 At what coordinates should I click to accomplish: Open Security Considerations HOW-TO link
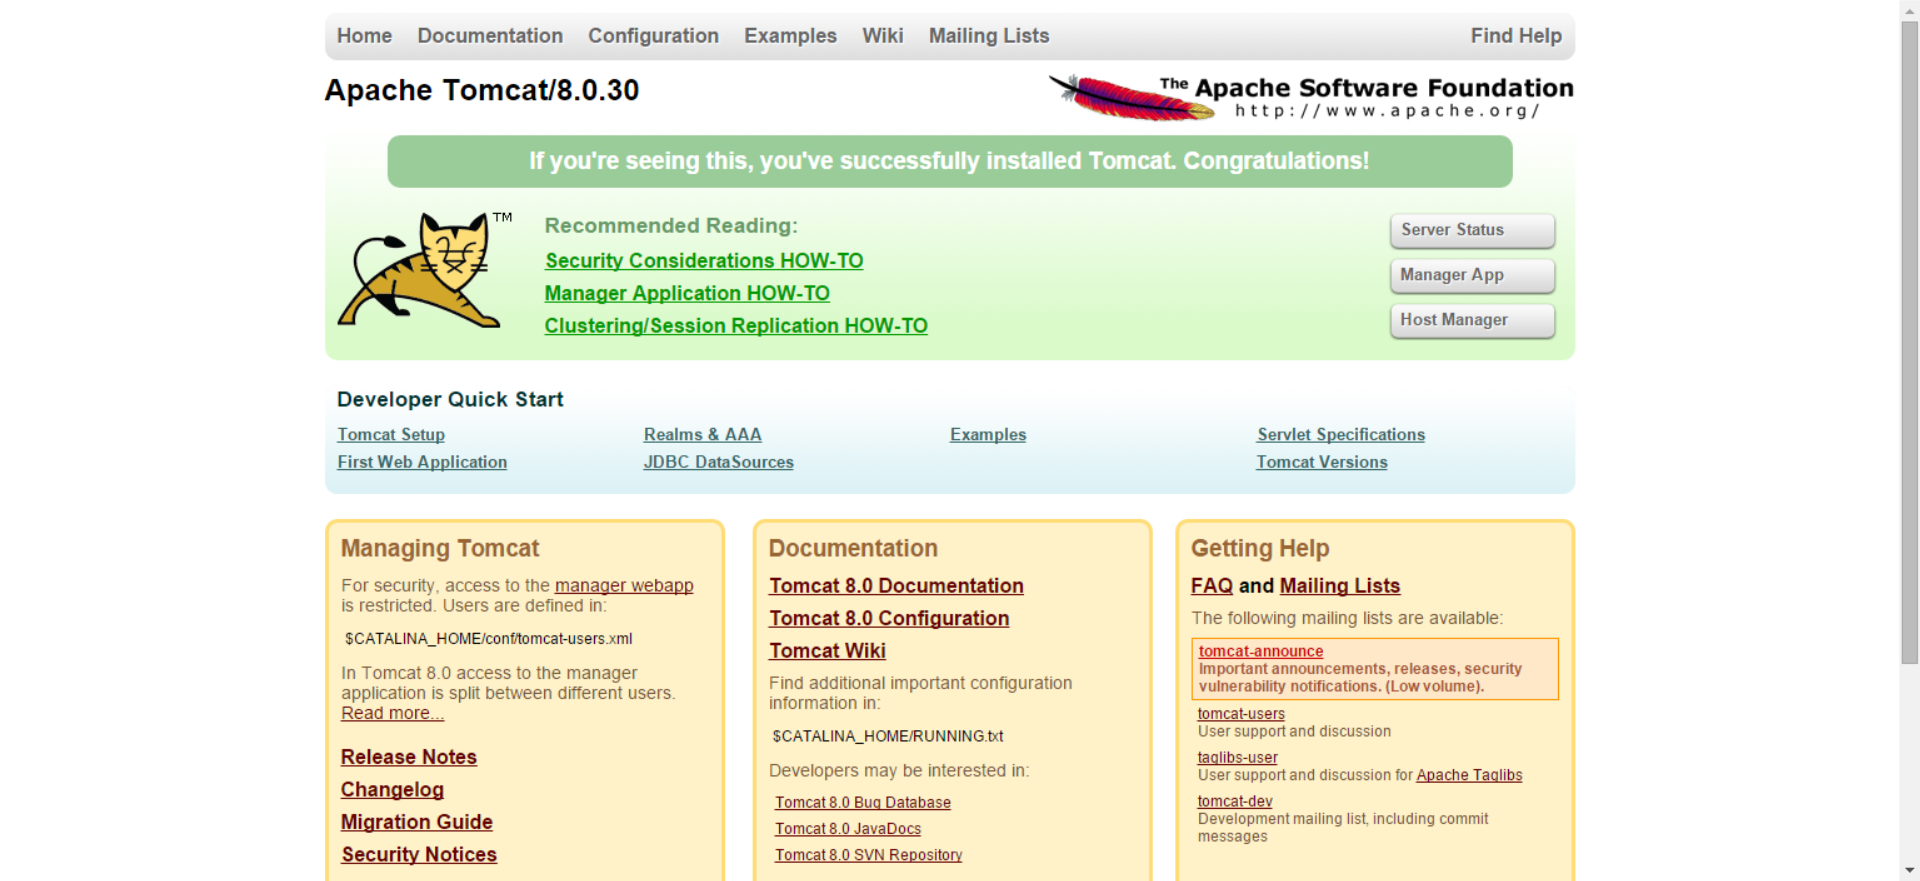click(x=704, y=261)
